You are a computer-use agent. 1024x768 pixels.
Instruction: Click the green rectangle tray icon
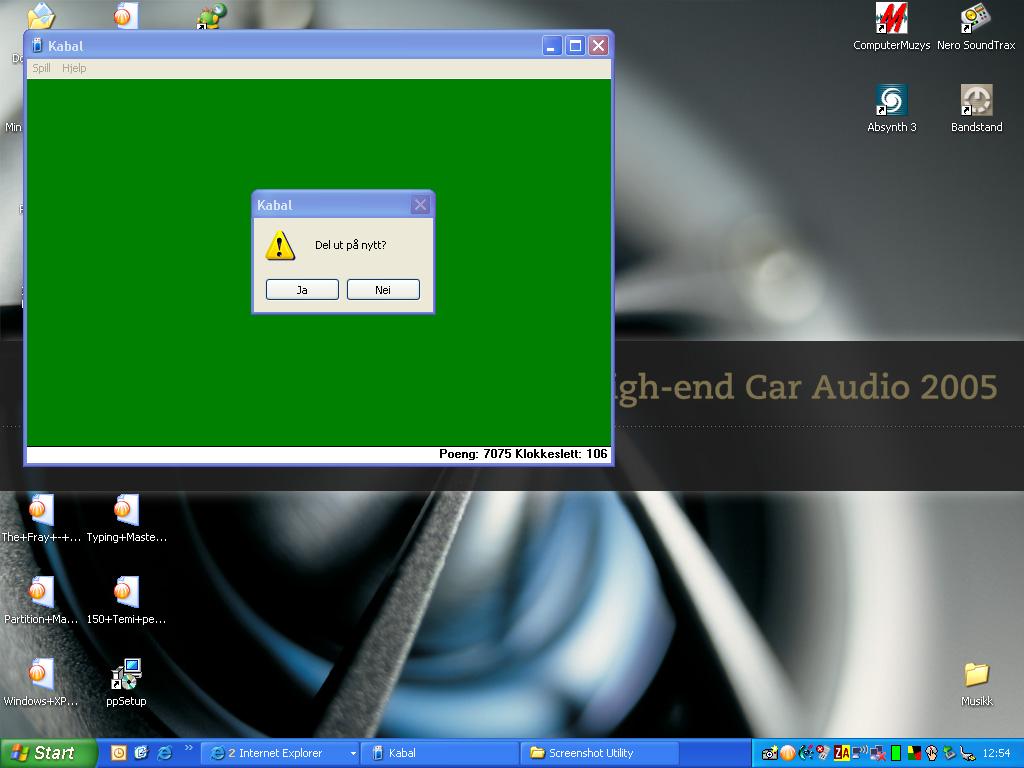[896, 754]
